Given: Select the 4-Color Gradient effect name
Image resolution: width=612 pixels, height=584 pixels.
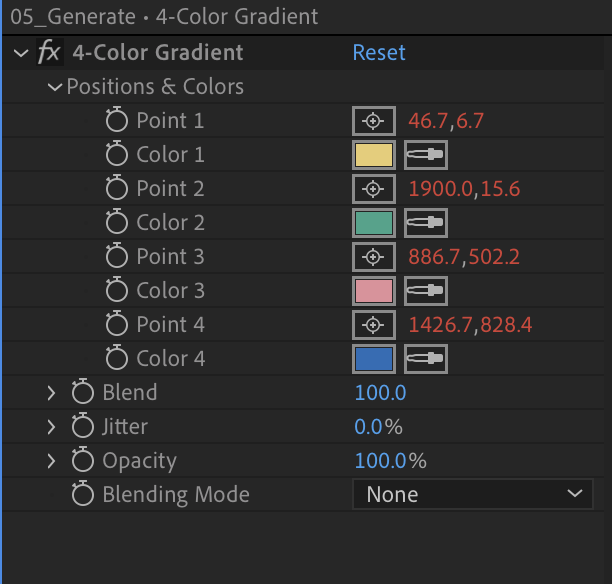Looking at the screenshot, I should (158, 52).
